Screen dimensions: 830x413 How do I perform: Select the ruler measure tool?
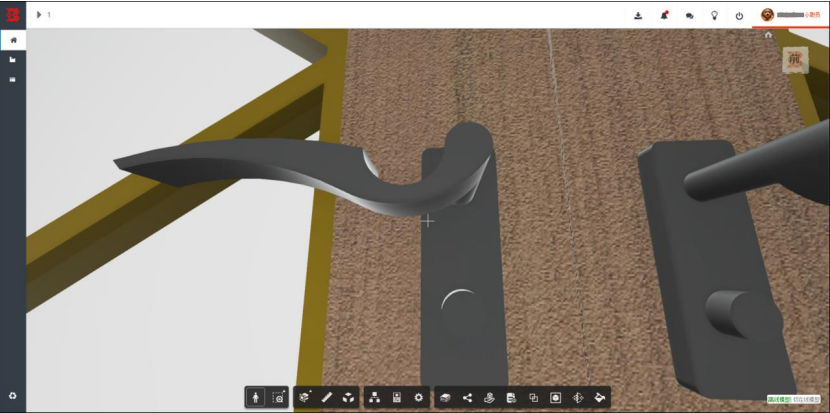point(327,397)
